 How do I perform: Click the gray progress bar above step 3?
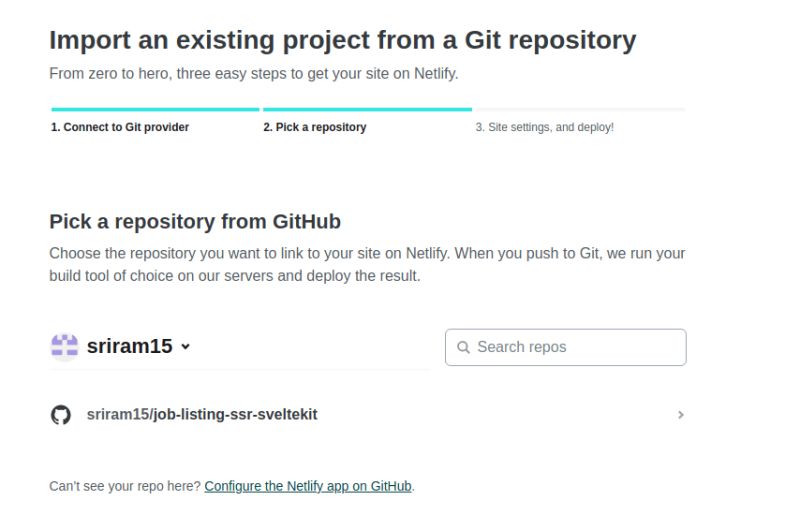[580, 109]
